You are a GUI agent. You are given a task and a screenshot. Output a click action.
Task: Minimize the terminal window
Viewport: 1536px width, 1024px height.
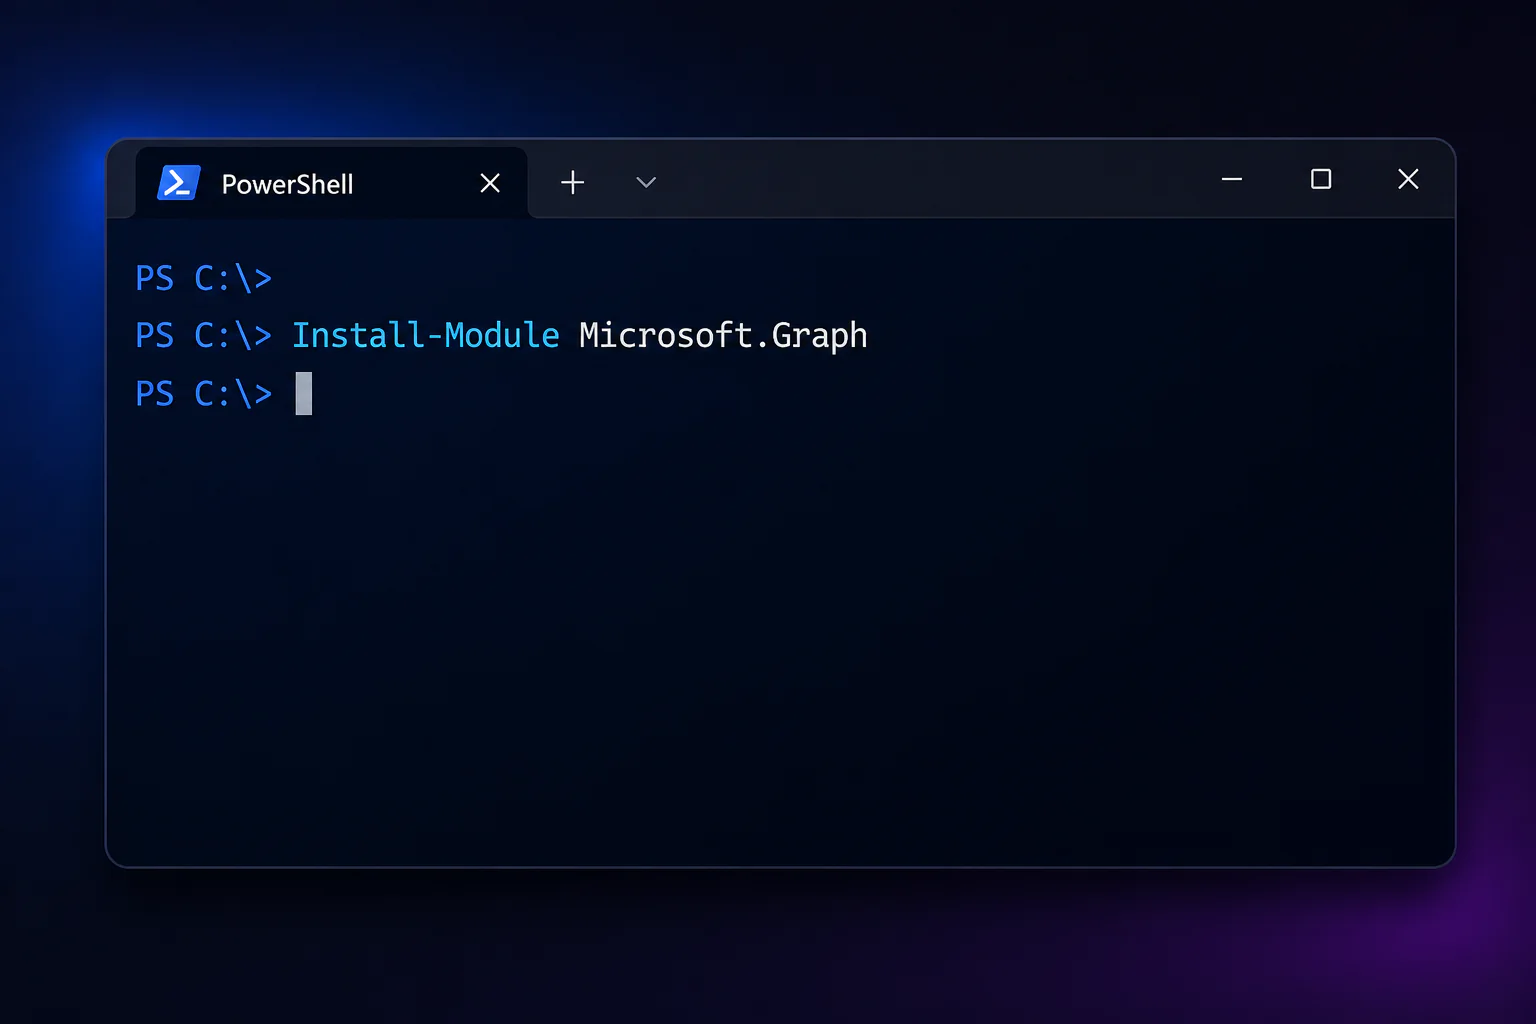pos(1232,179)
